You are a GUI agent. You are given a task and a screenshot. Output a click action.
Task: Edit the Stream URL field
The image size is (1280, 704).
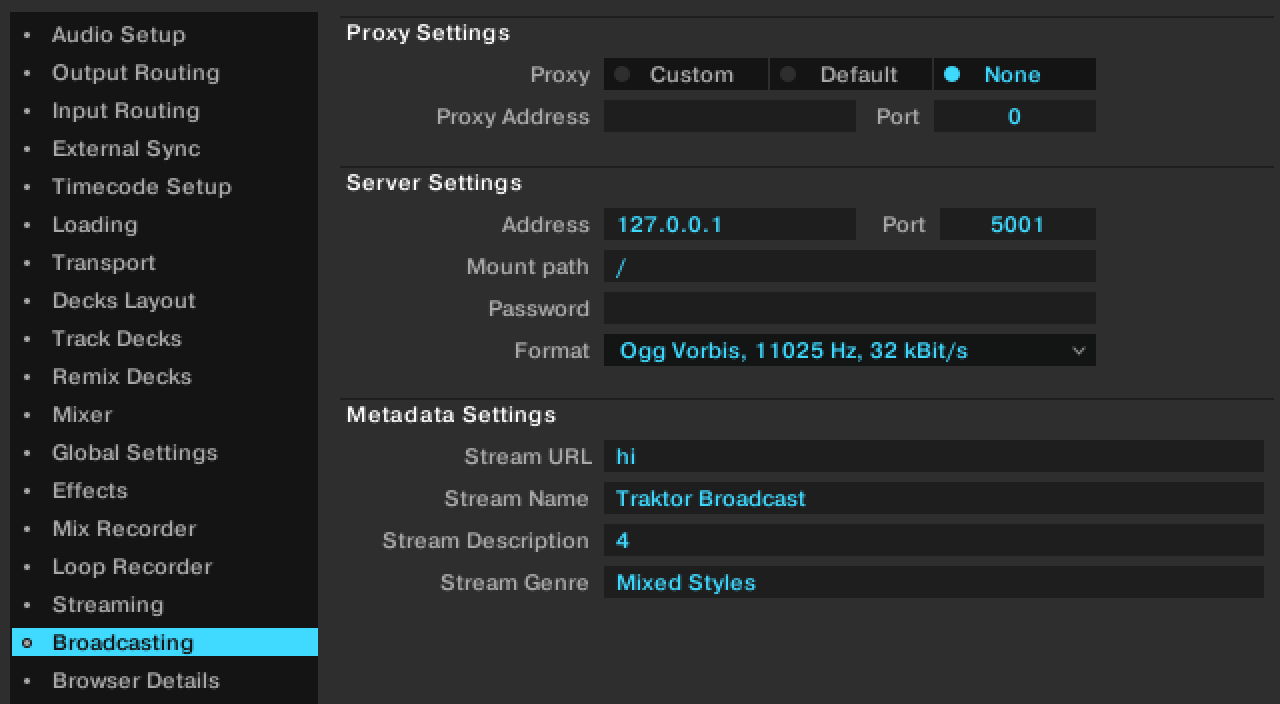934,457
